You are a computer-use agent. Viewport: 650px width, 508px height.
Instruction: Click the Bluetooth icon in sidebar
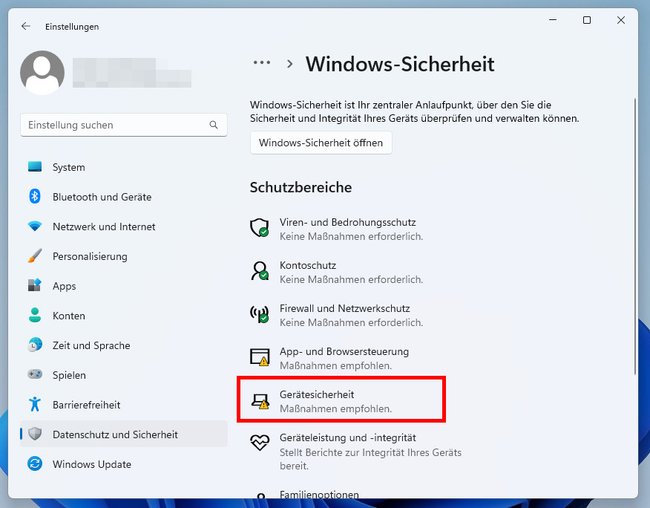point(35,196)
